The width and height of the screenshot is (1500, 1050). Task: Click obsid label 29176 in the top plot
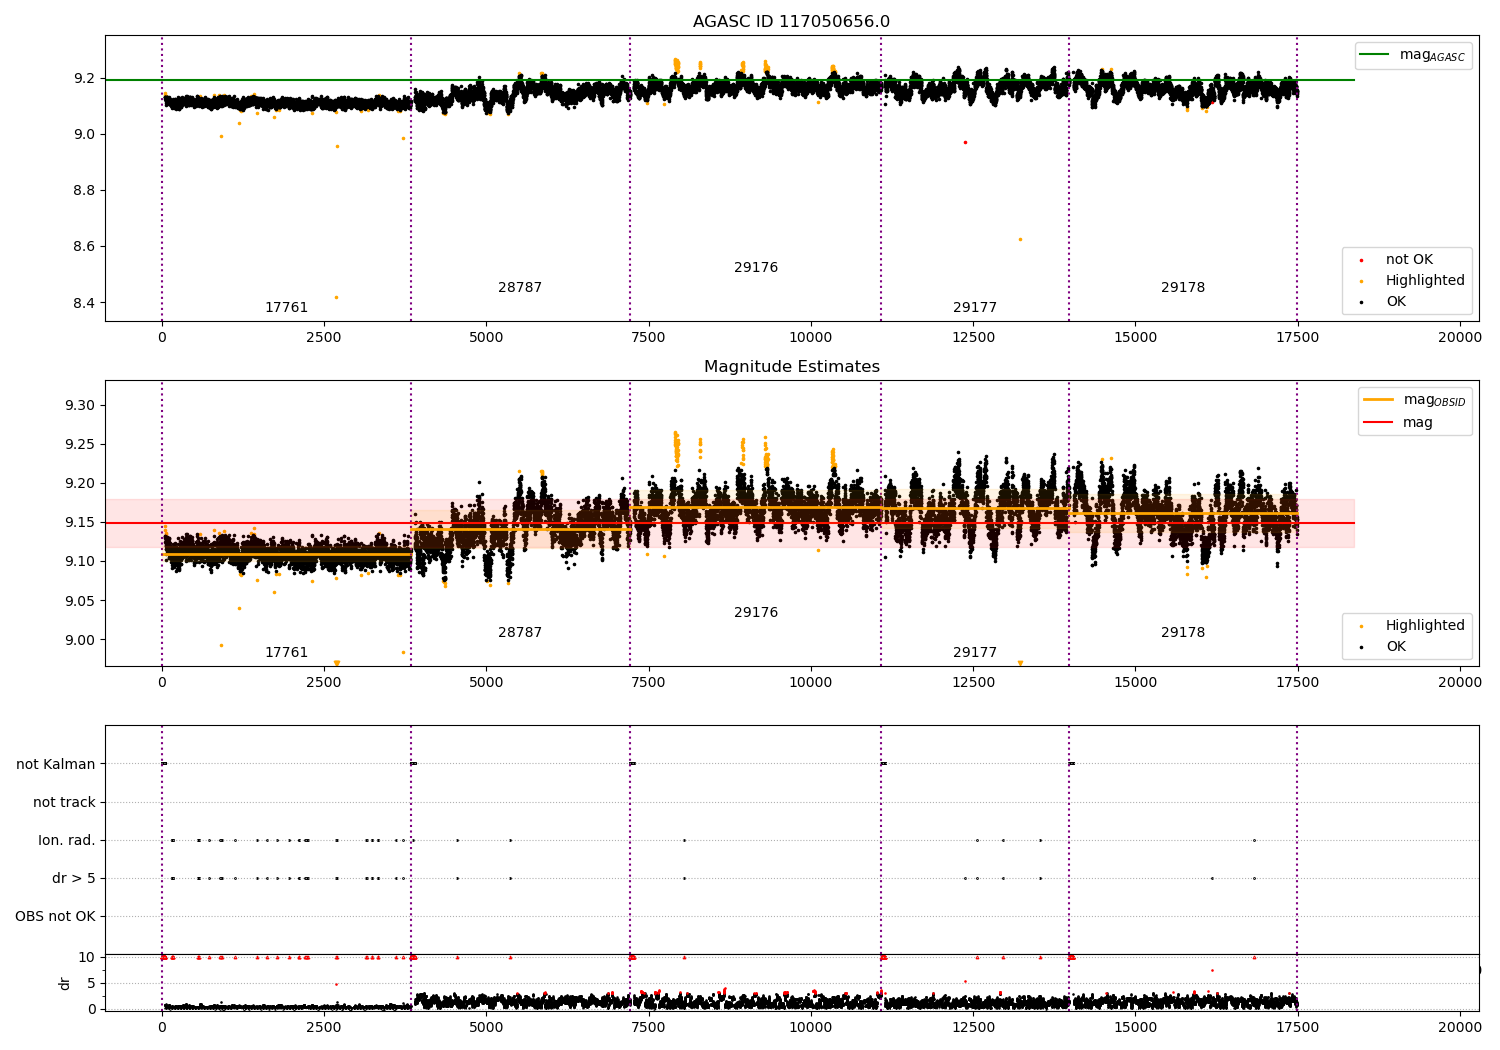(756, 268)
